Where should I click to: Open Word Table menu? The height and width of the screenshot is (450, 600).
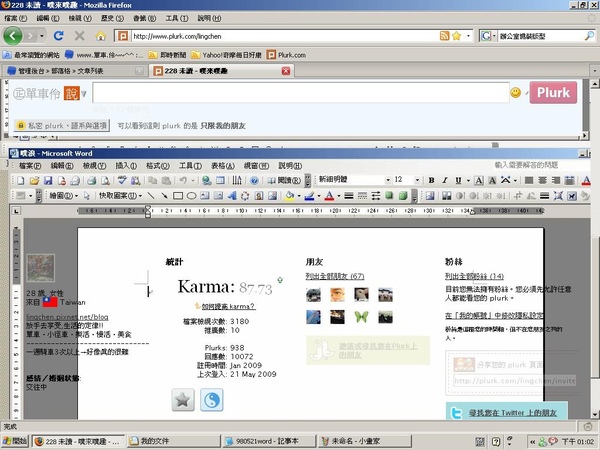tap(223, 166)
